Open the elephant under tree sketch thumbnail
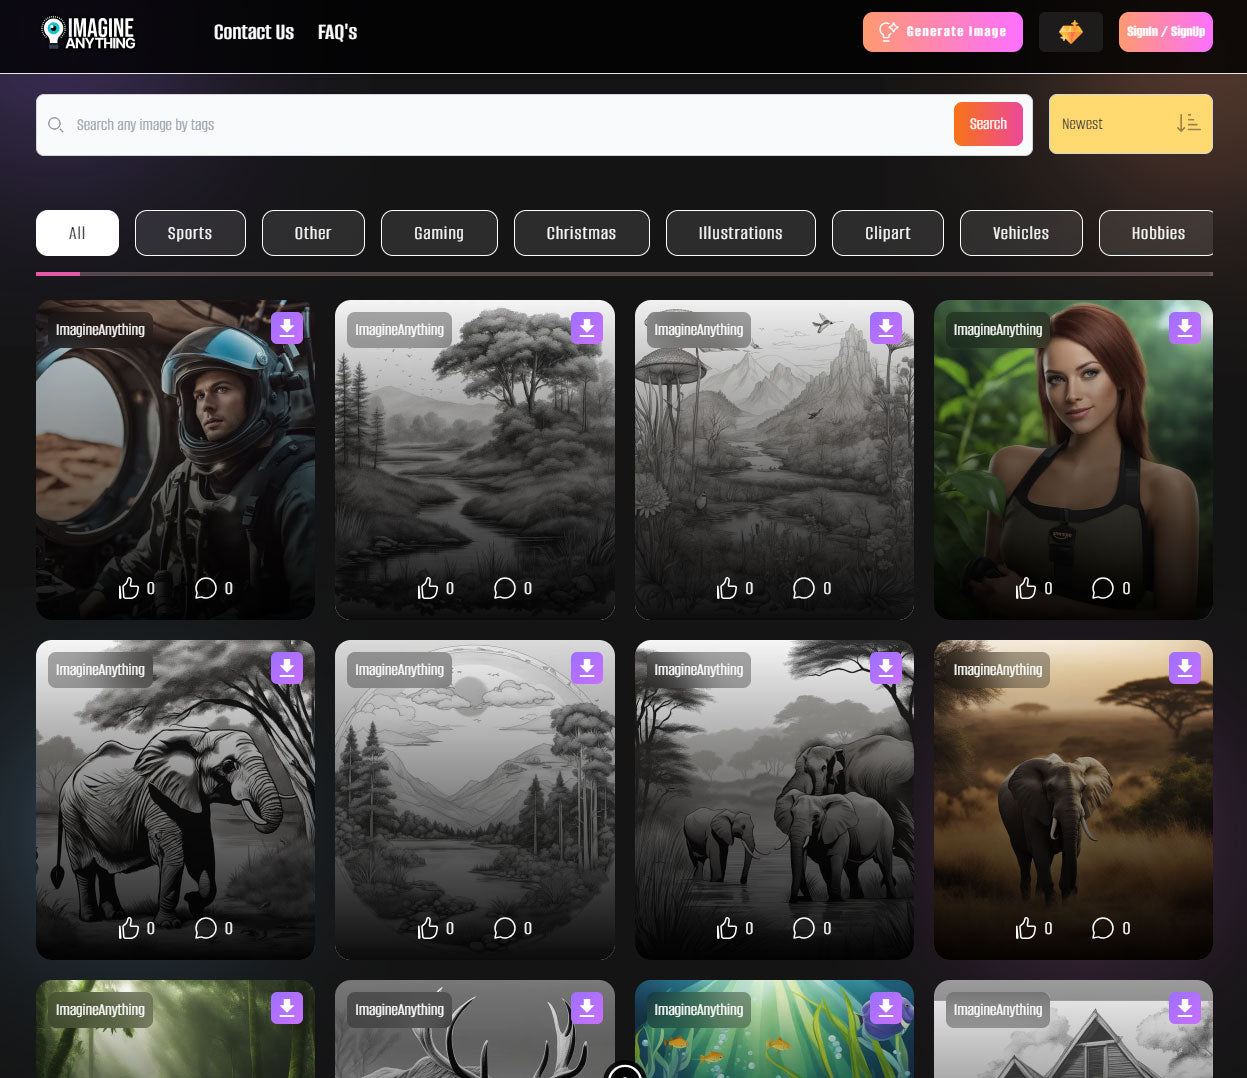 [175, 800]
